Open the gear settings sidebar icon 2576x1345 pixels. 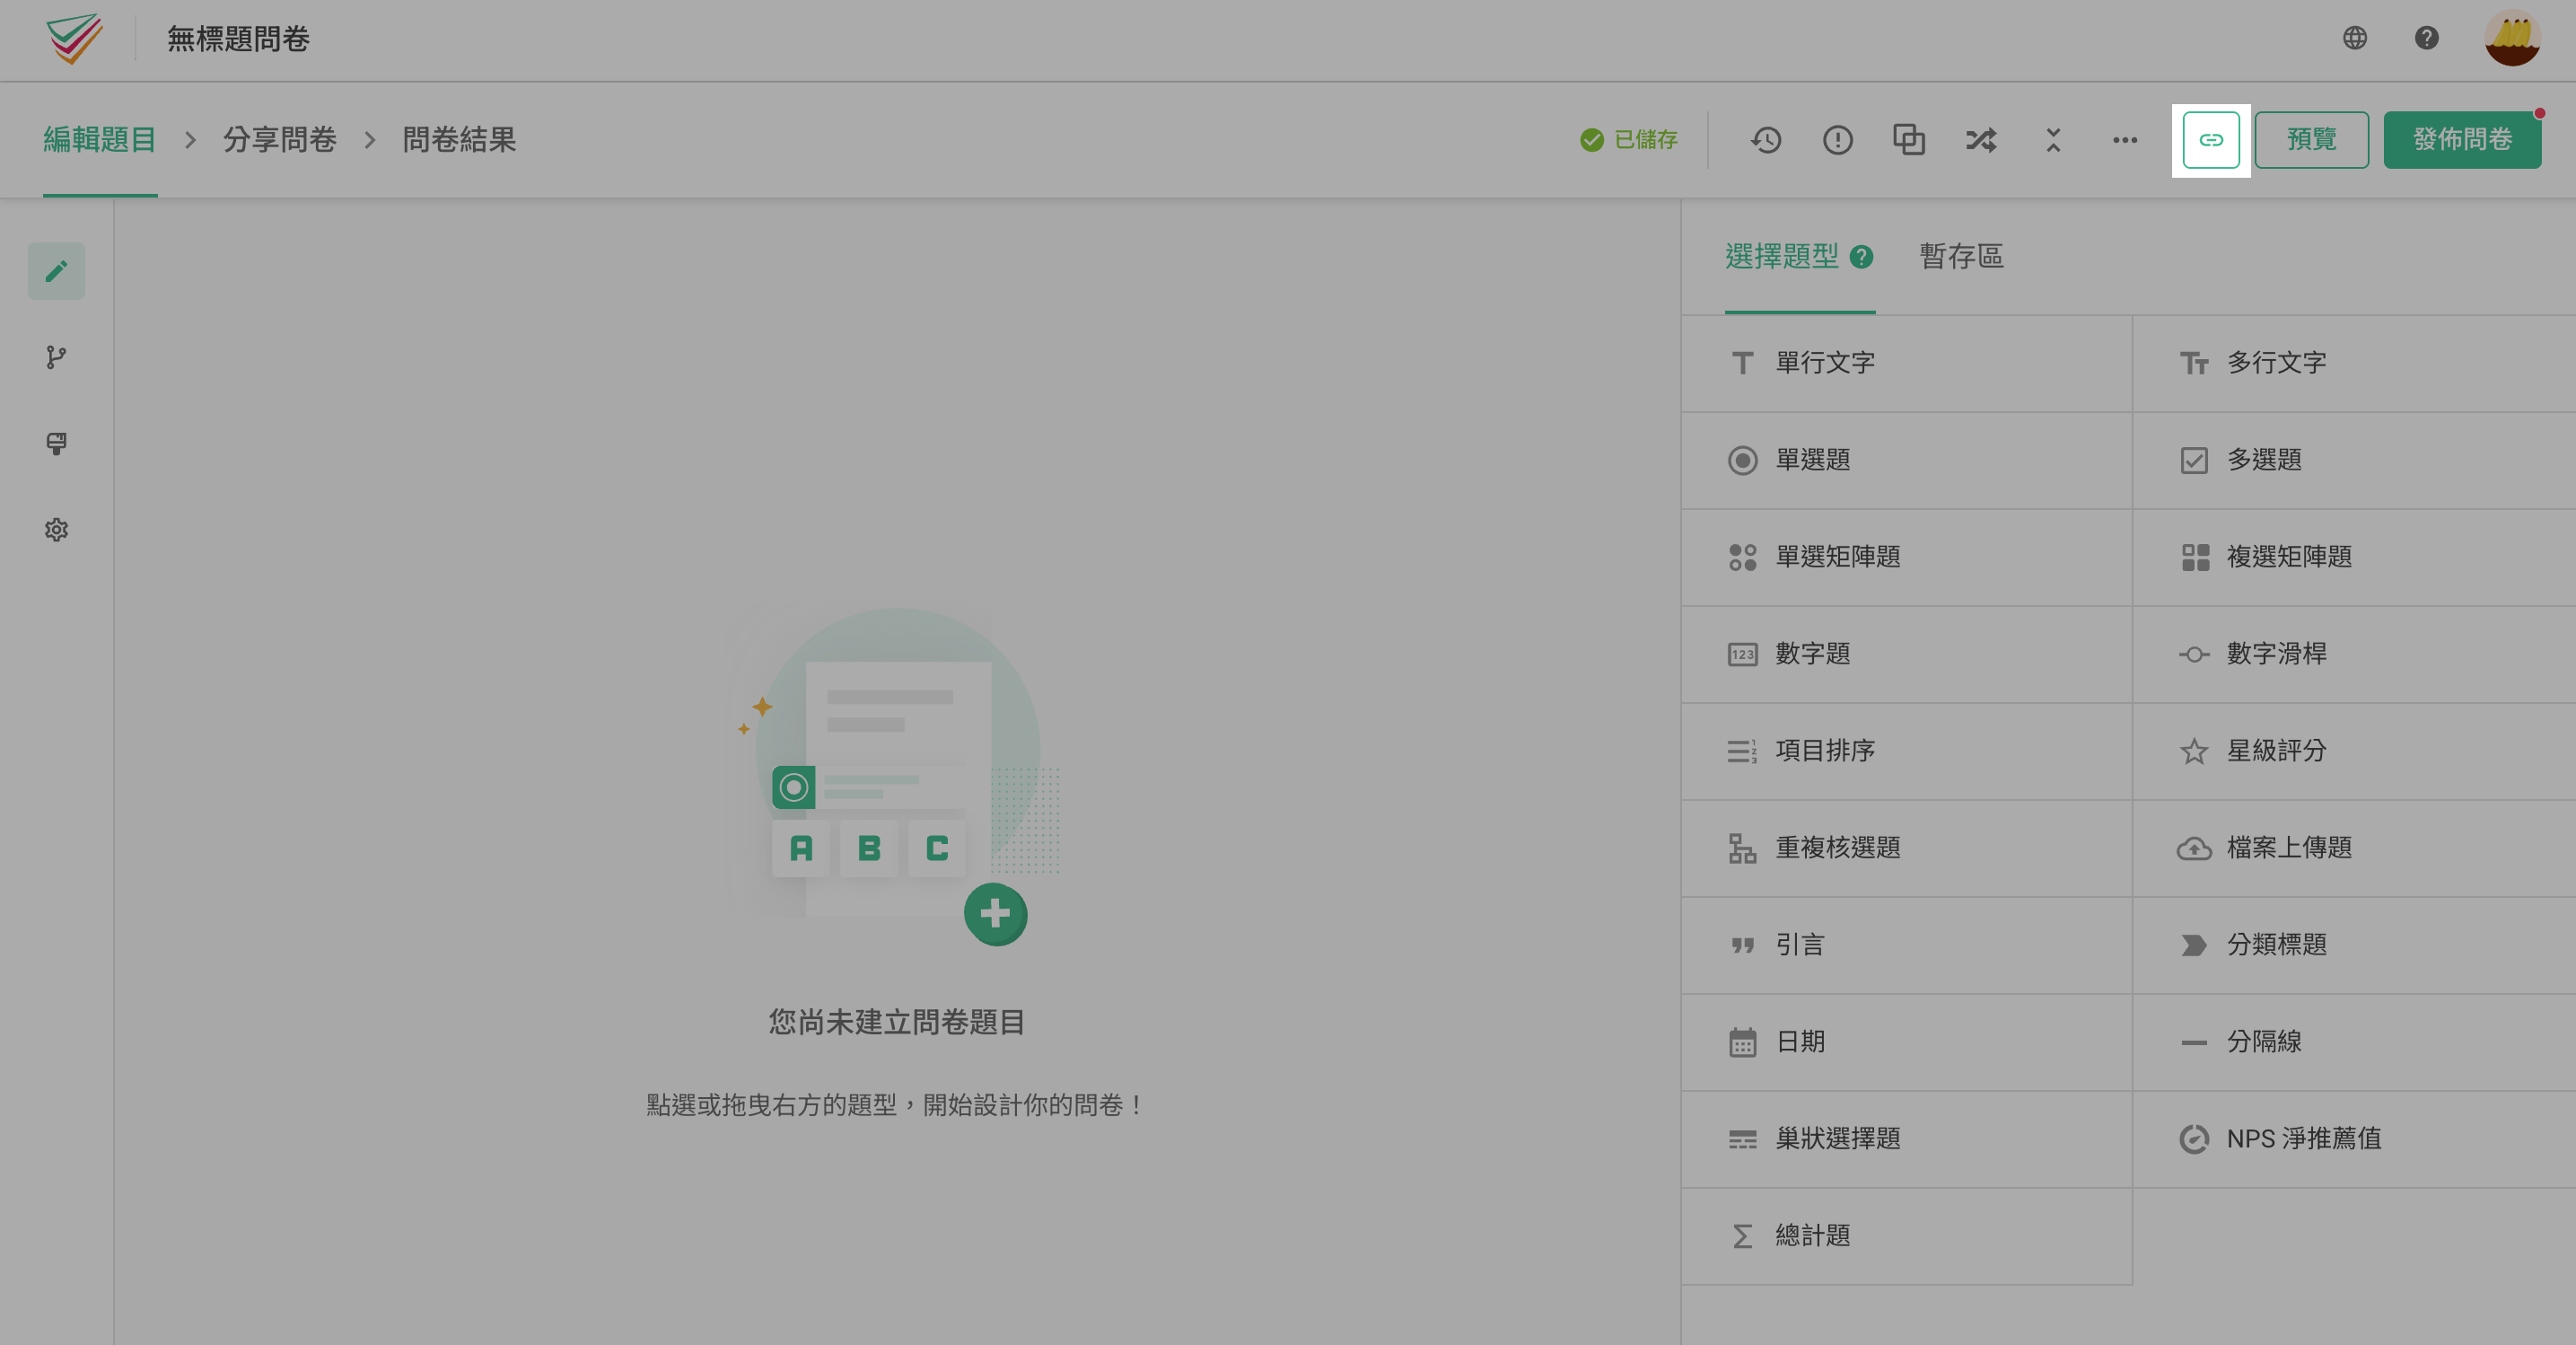tap(56, 530)
